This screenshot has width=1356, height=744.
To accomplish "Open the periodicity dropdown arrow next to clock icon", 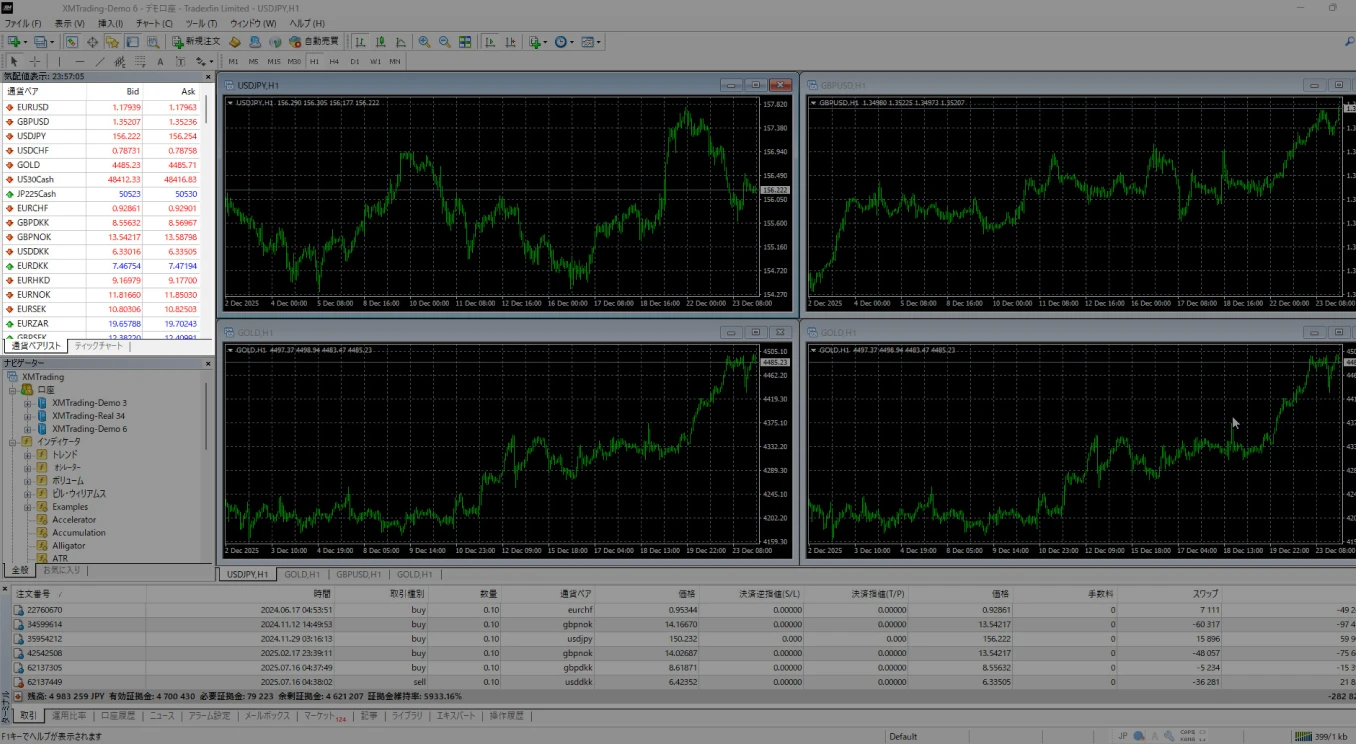I will point(572,41).
